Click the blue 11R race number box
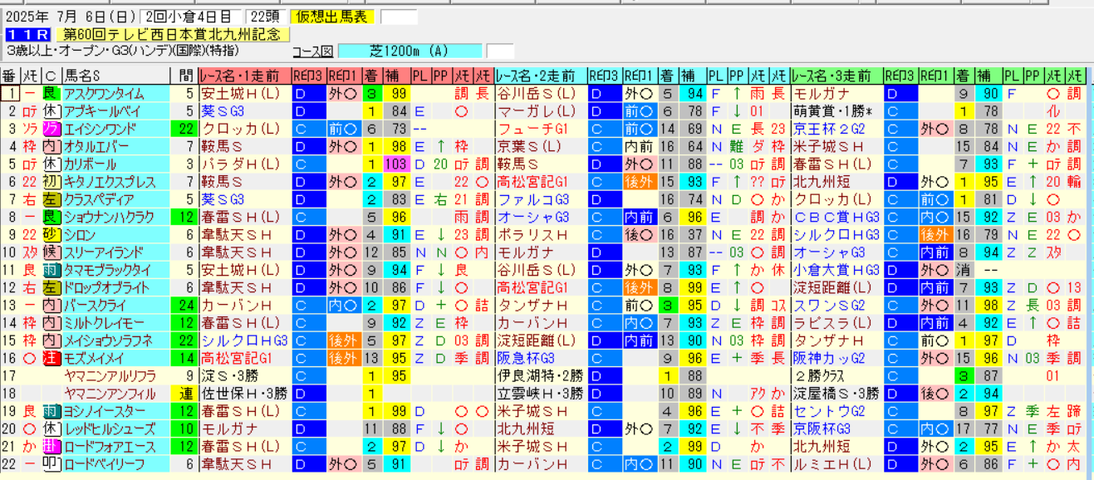The image size is (1094, 480). pyautogui.click(x=29, y=34)
